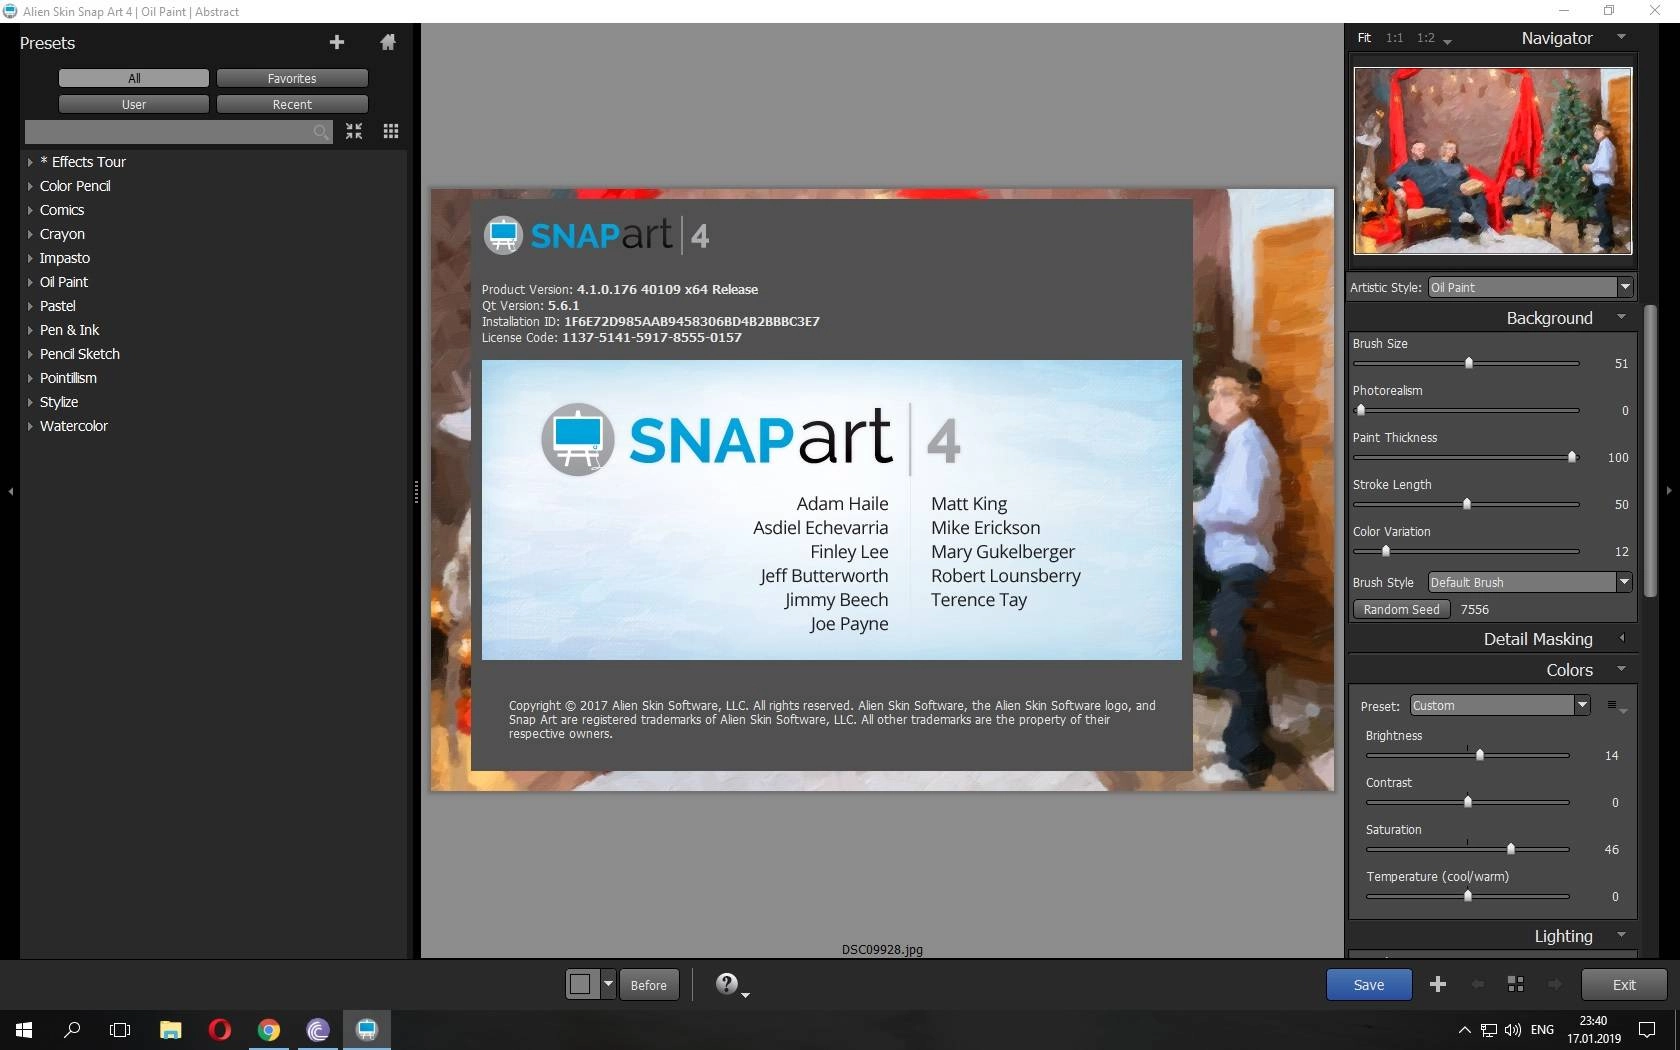Viewport: 1680px width, 1050px height.
Task: Launch Chrome from taskbar
Action: [x=268, y=1029]
